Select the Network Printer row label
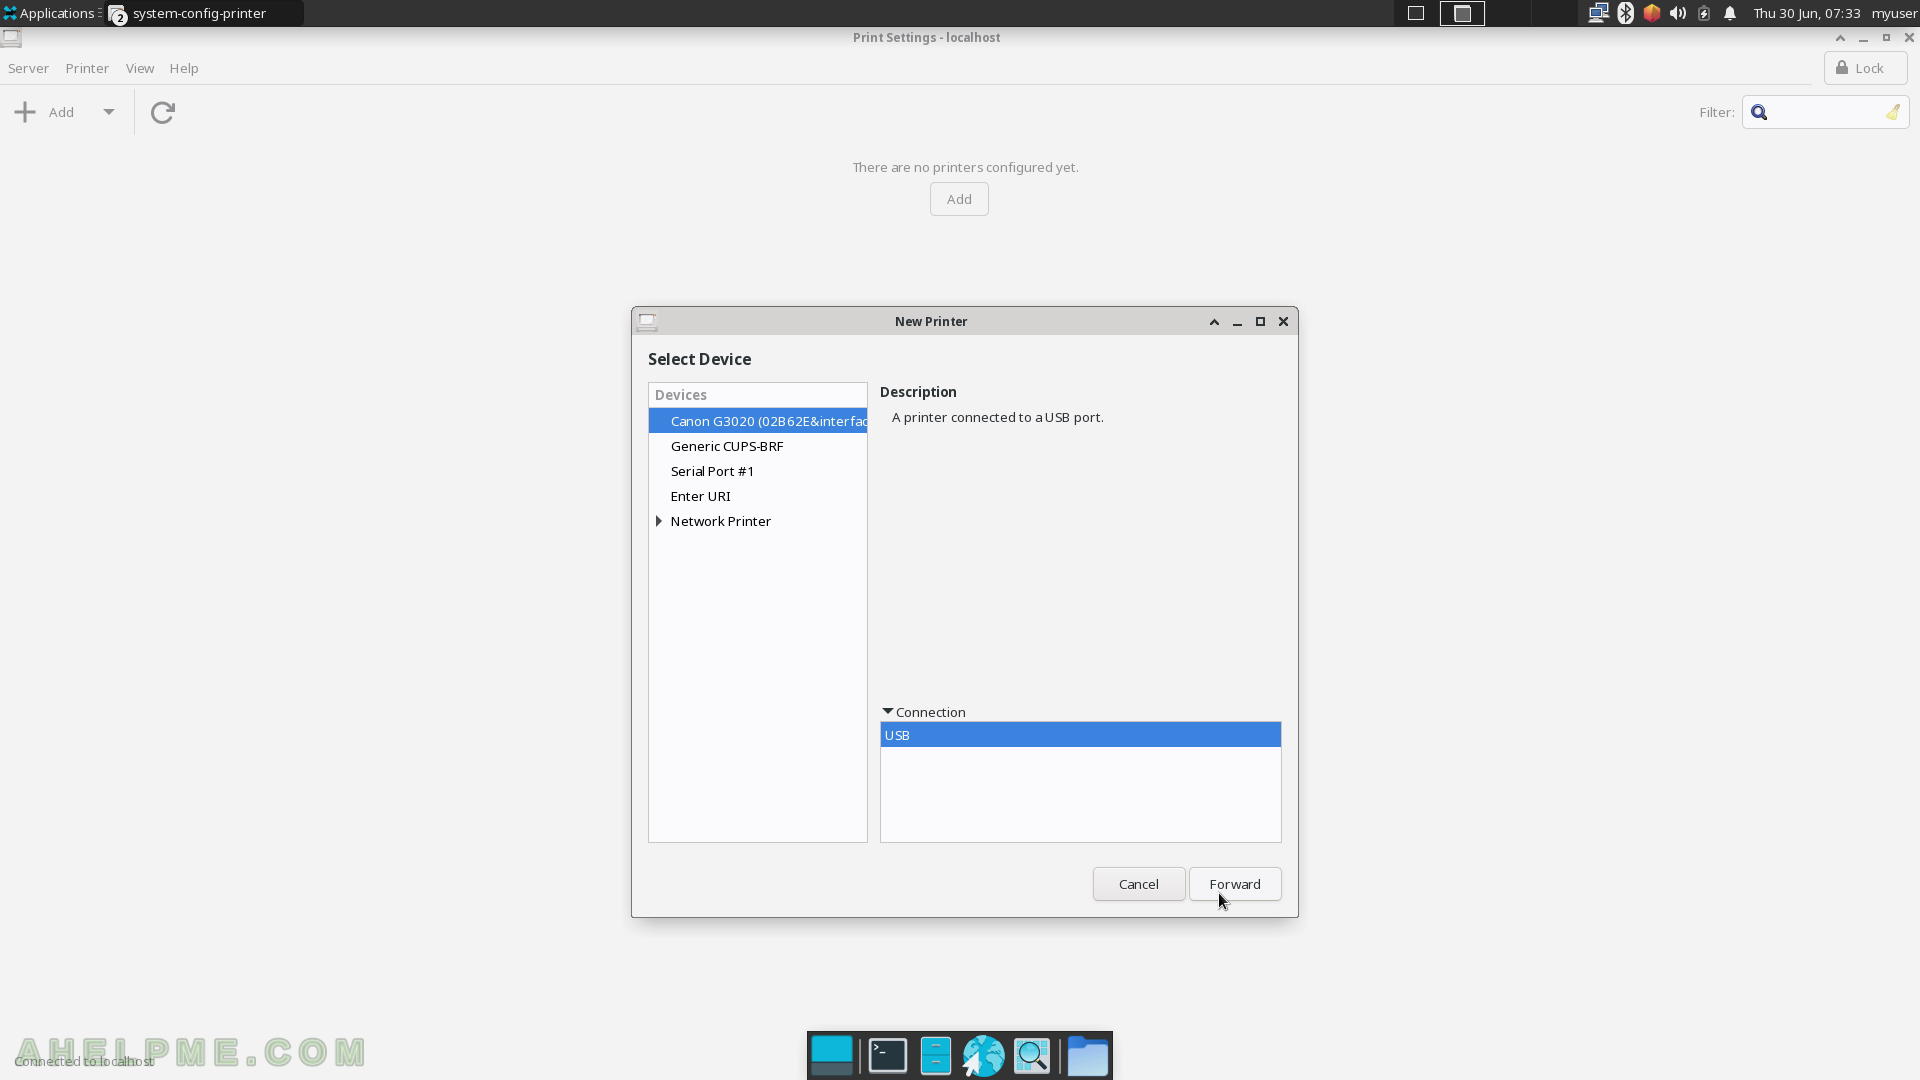Image resolution: width=1920 pixels, height=1080 pixels. [721, 521]
